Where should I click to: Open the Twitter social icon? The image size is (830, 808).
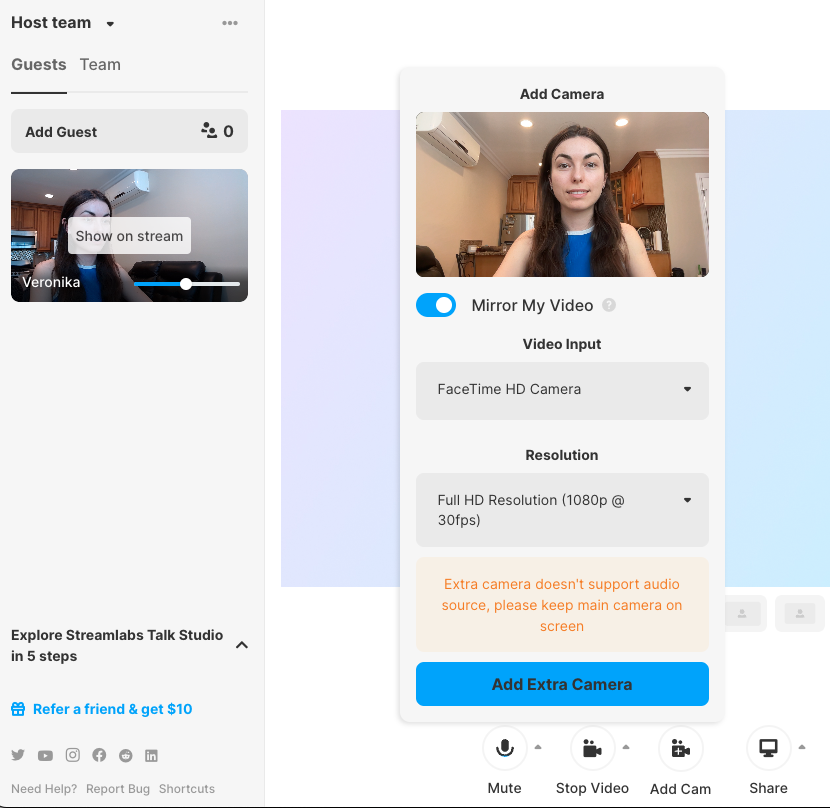coord(18,755)
